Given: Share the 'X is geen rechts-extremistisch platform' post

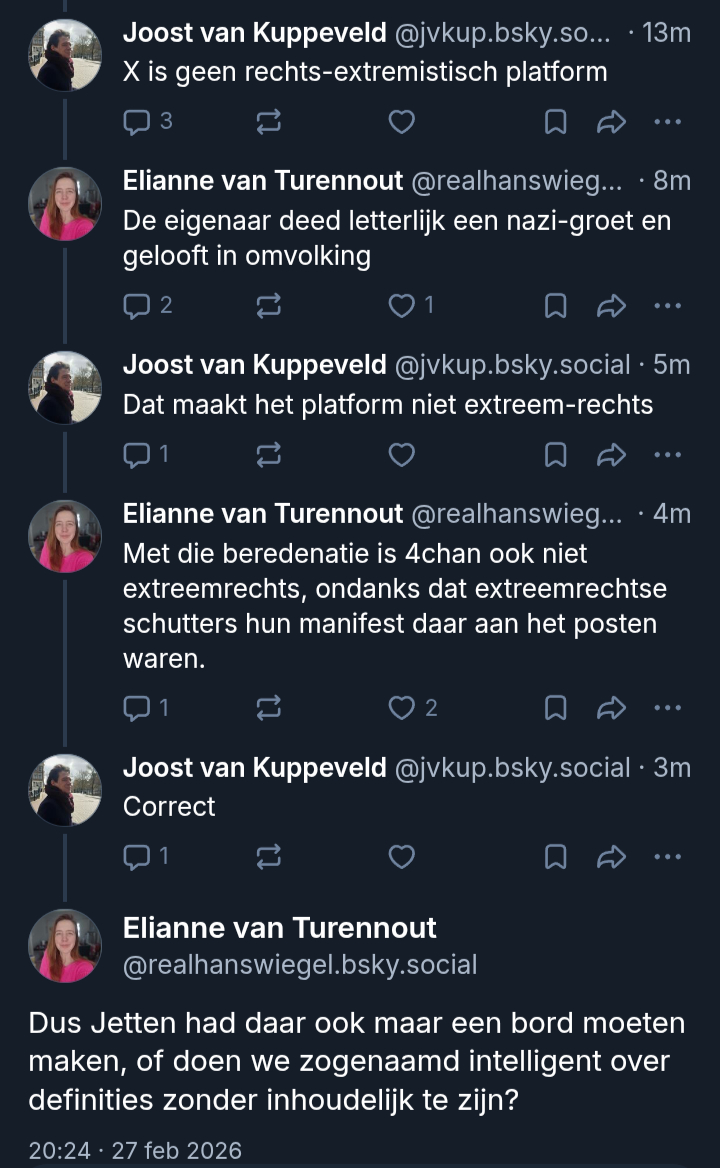Looking at the screenshot, I should pyautogui.click(x=610, y=122).
